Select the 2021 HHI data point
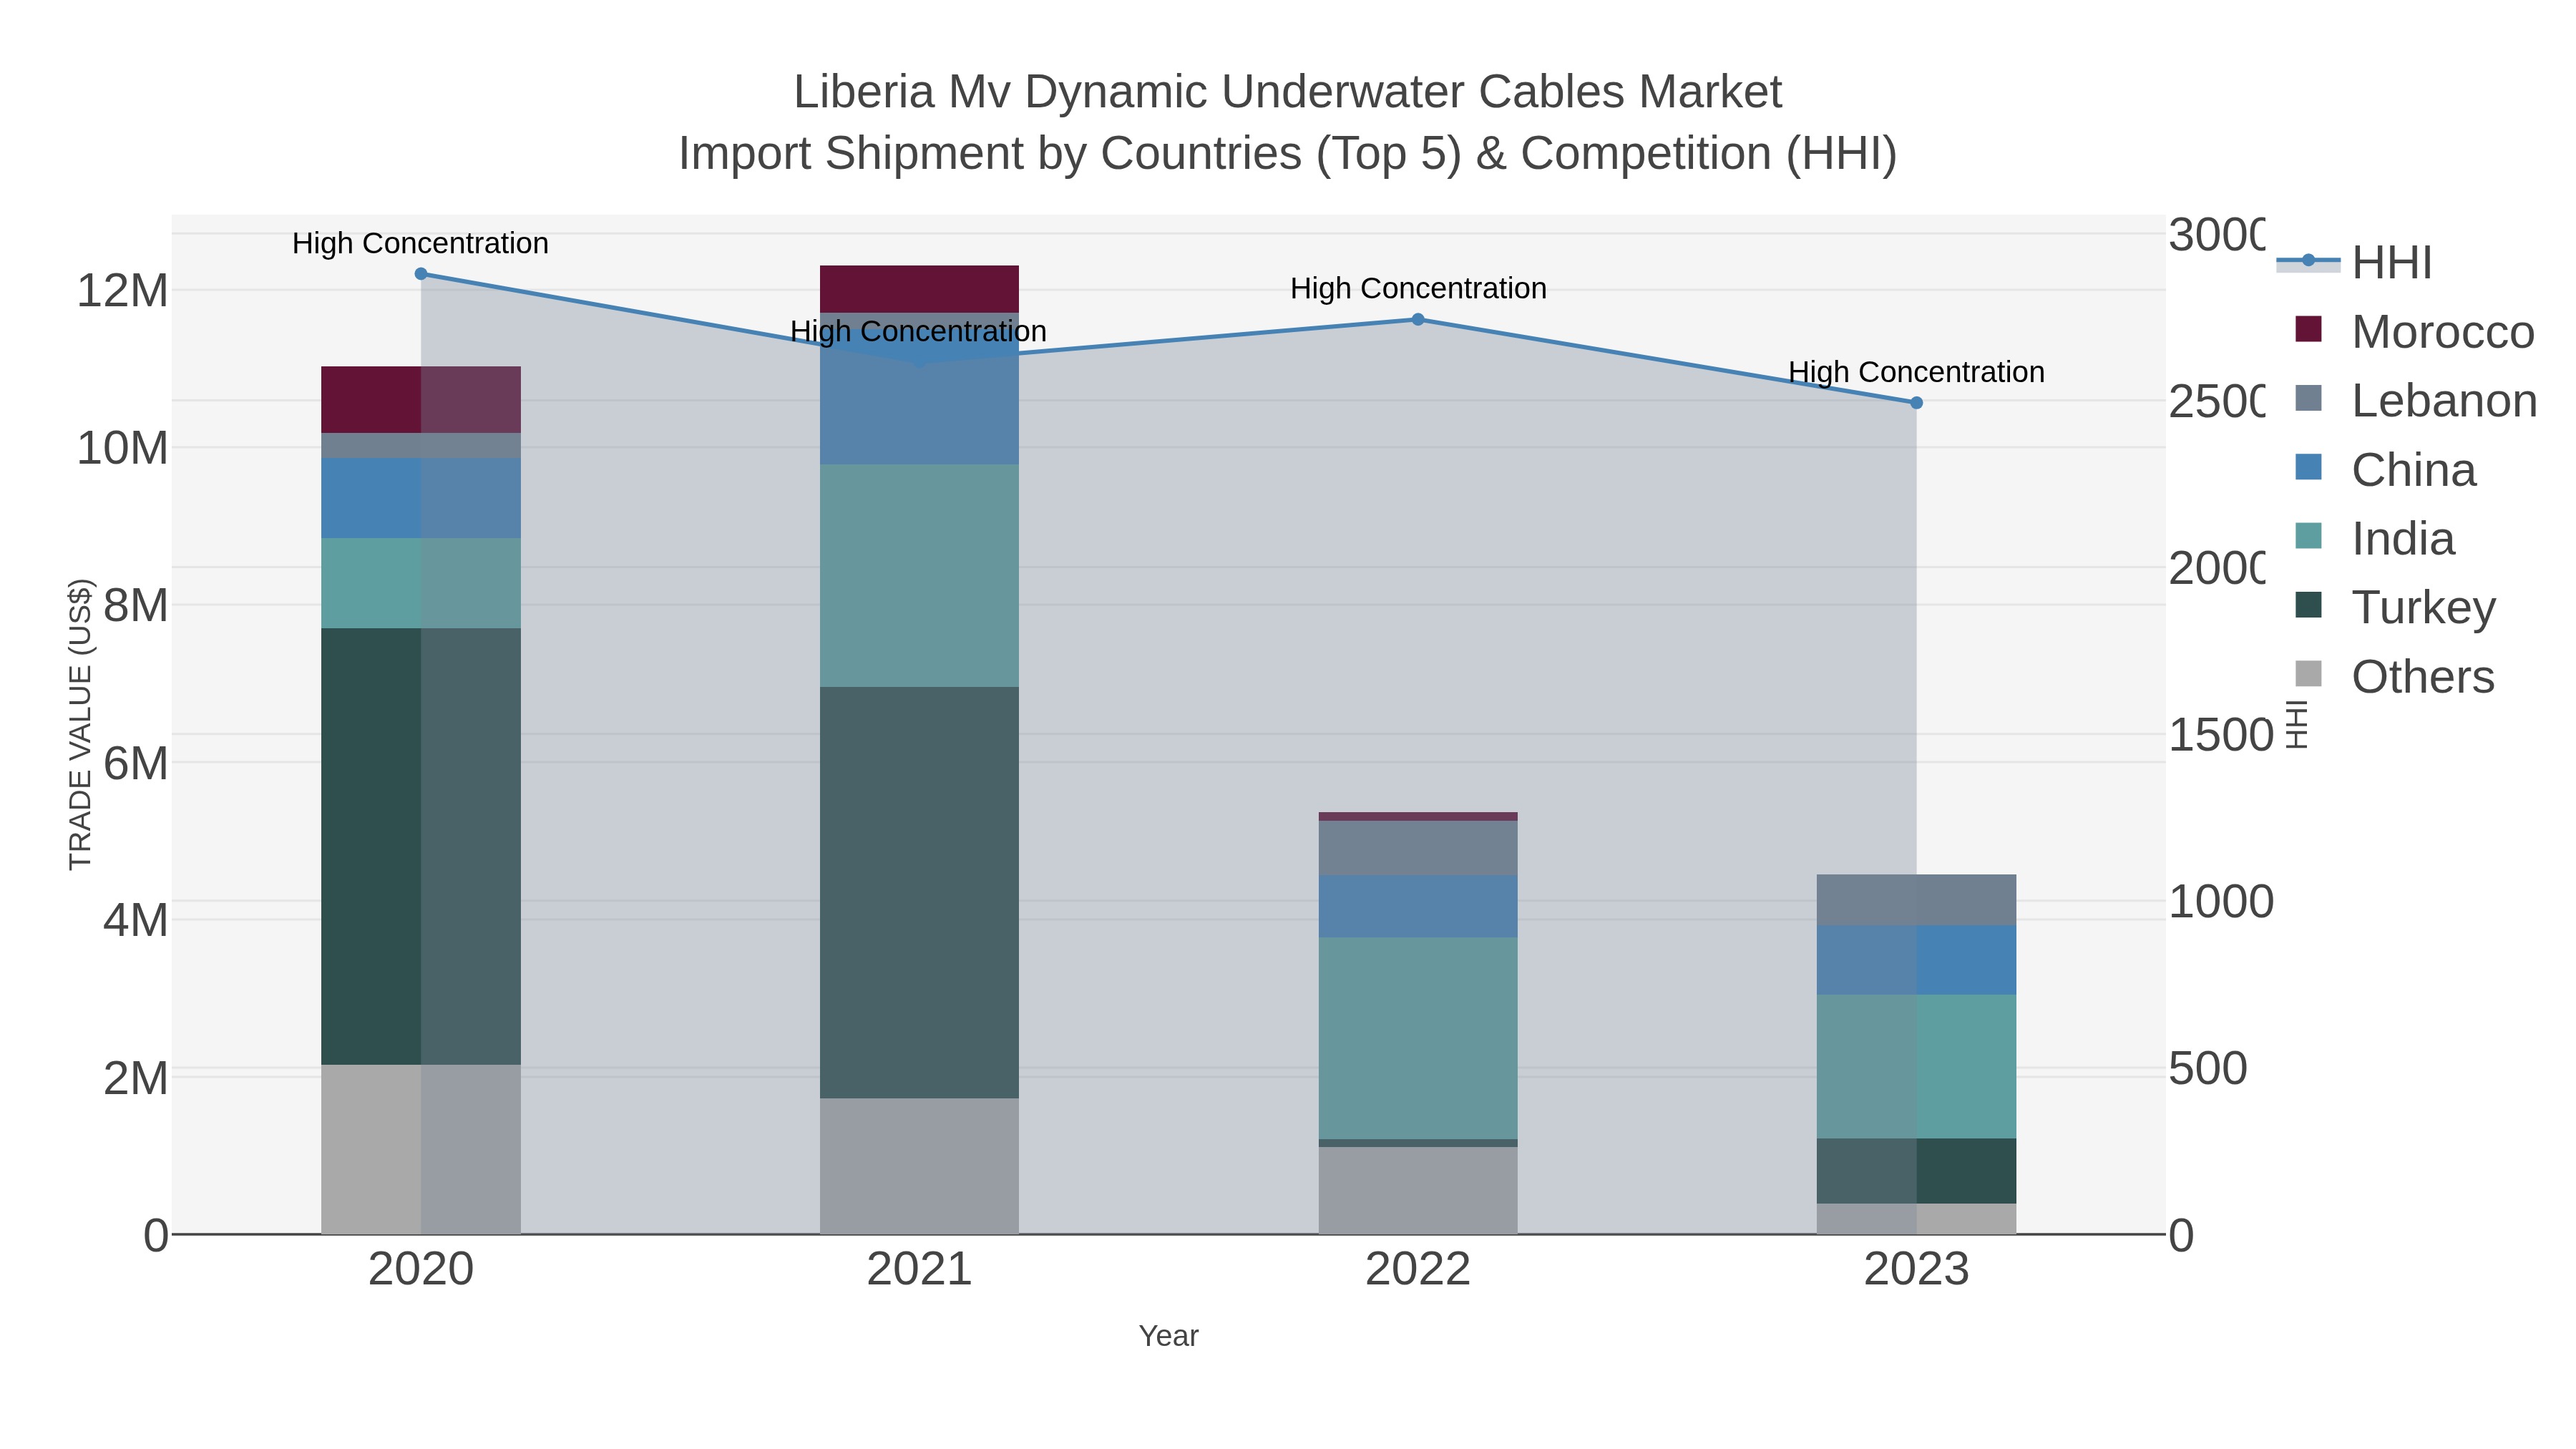2576x1449 pixels. 920,361
